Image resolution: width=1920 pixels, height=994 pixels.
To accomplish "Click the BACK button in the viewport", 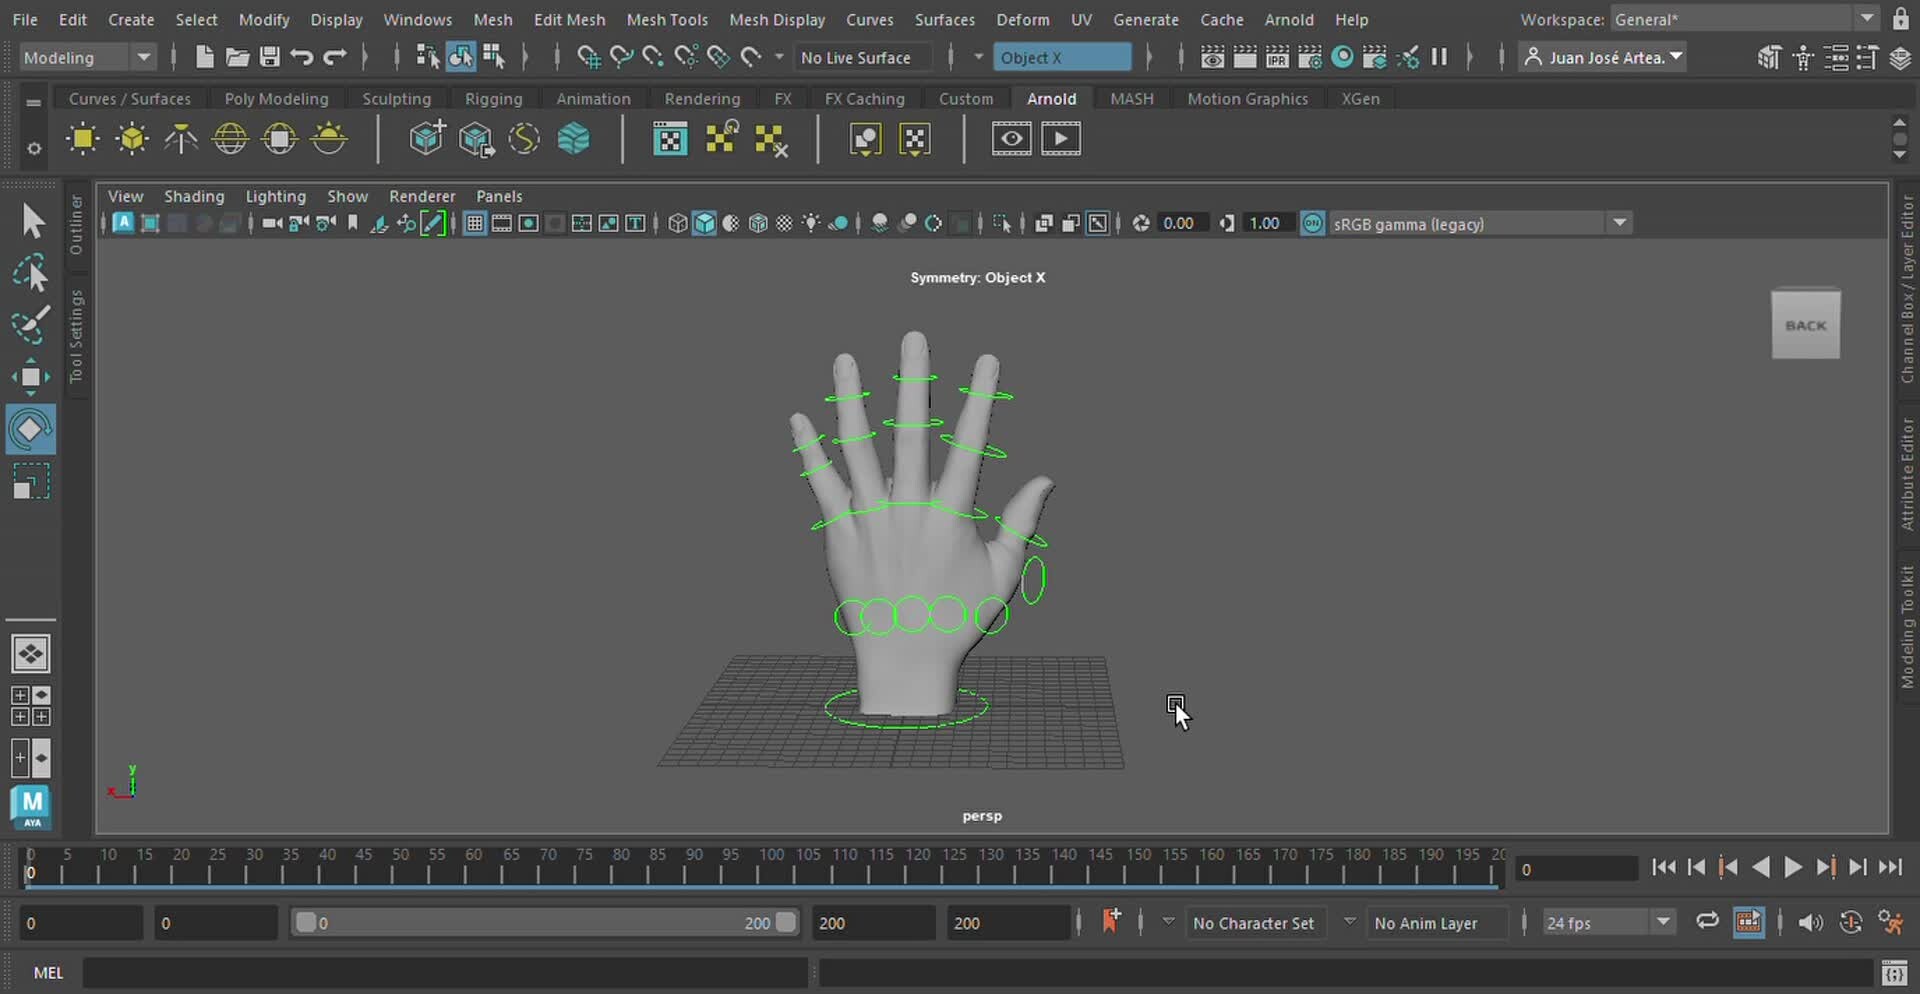I will tap(1806, 324).
